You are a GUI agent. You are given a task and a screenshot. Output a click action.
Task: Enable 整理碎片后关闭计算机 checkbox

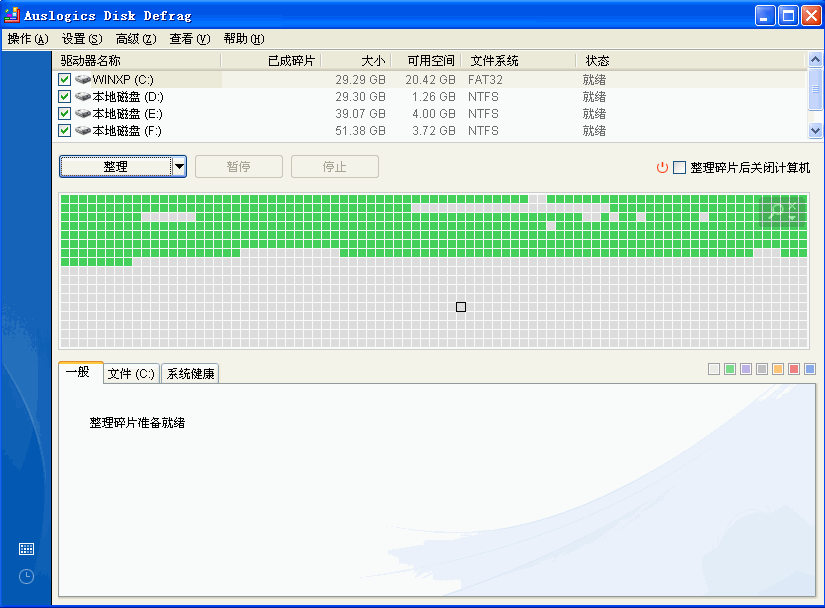pyautogui.click(x=679, y=167)
